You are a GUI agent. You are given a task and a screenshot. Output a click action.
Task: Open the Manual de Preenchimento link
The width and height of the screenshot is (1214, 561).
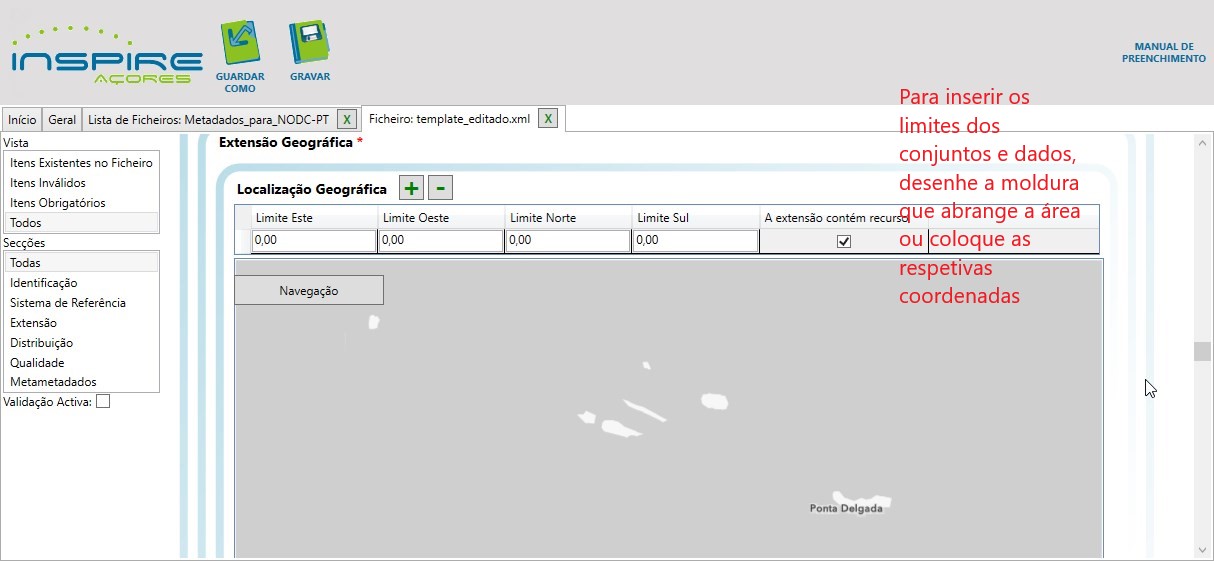click(1163, 53)
